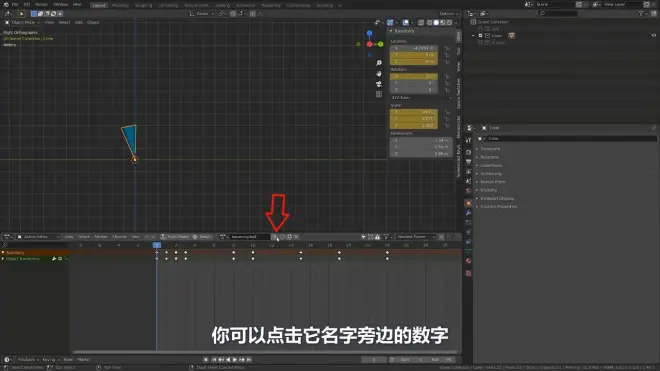The width and height of the screenshot is (660, 371).
Task: Expand the Object Transforms channel
Action: (x=3, y=259)
